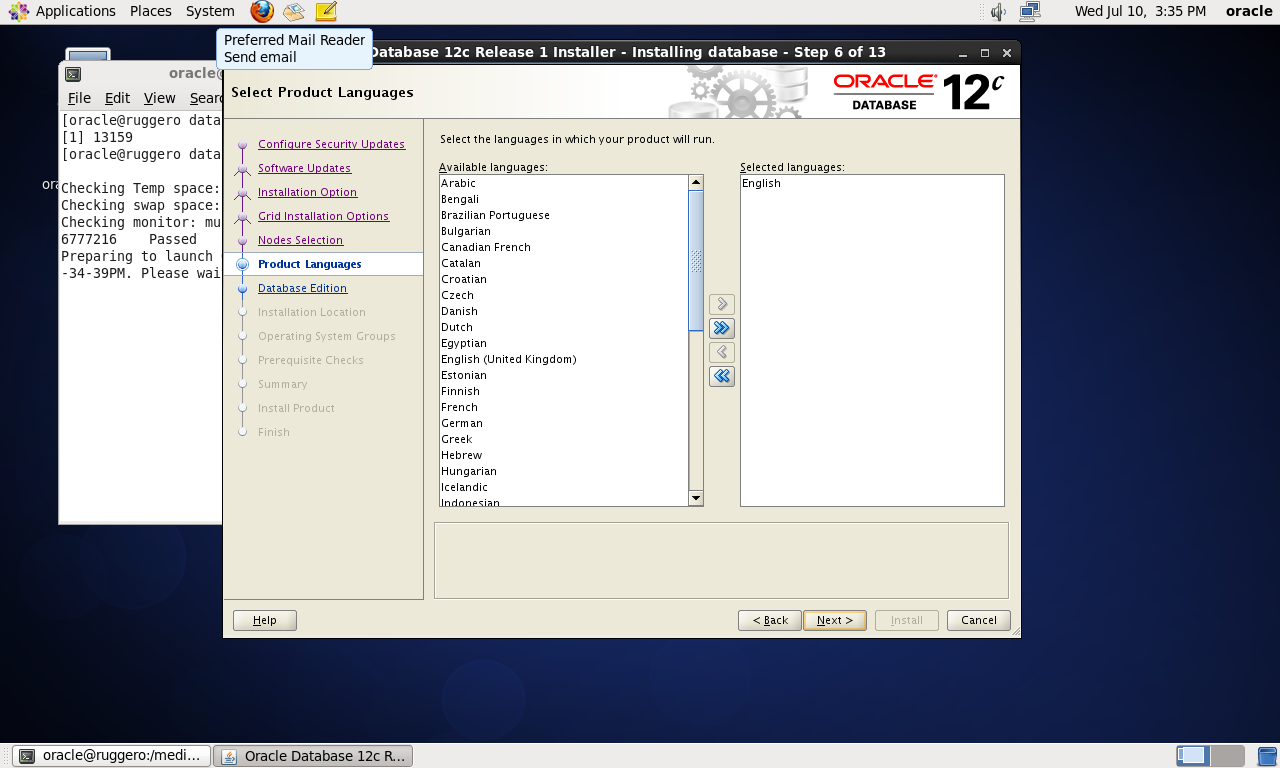
Task: Click the volume speaker icon
Action: tap(998, 12)
